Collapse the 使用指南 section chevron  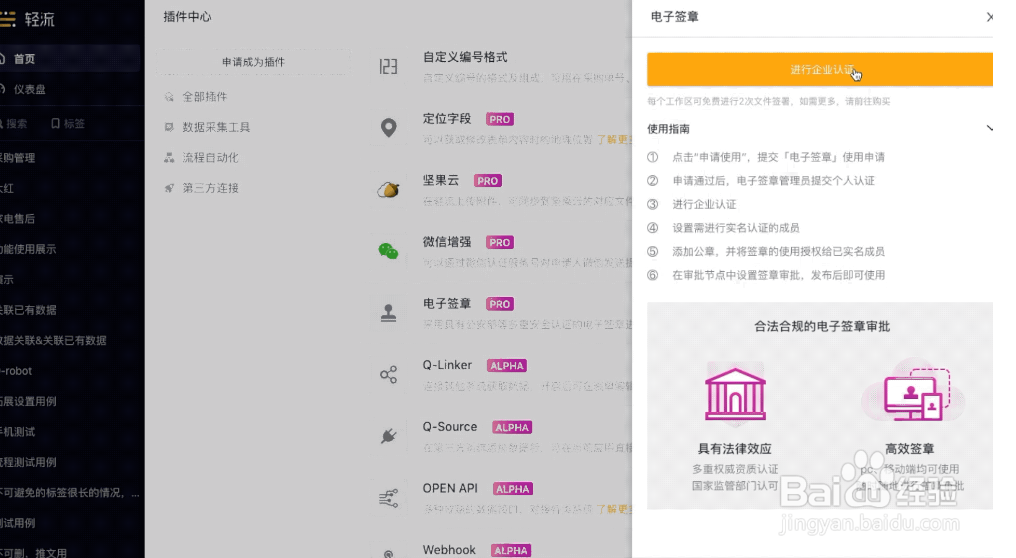(x=989, y=128)
